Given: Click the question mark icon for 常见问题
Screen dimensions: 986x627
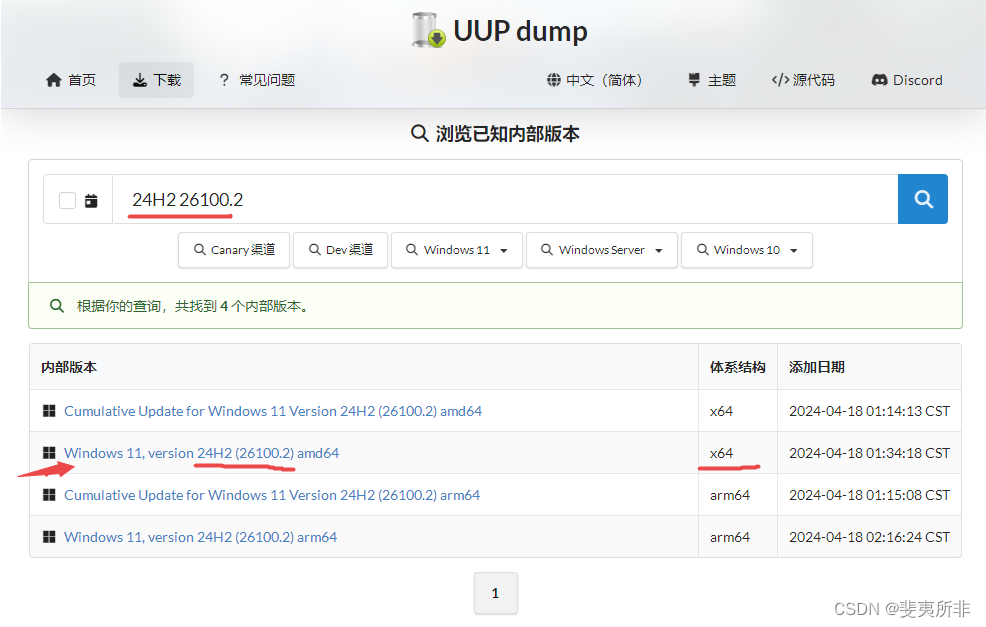Looking at the screenshot, I should click(x=224, y=80).
